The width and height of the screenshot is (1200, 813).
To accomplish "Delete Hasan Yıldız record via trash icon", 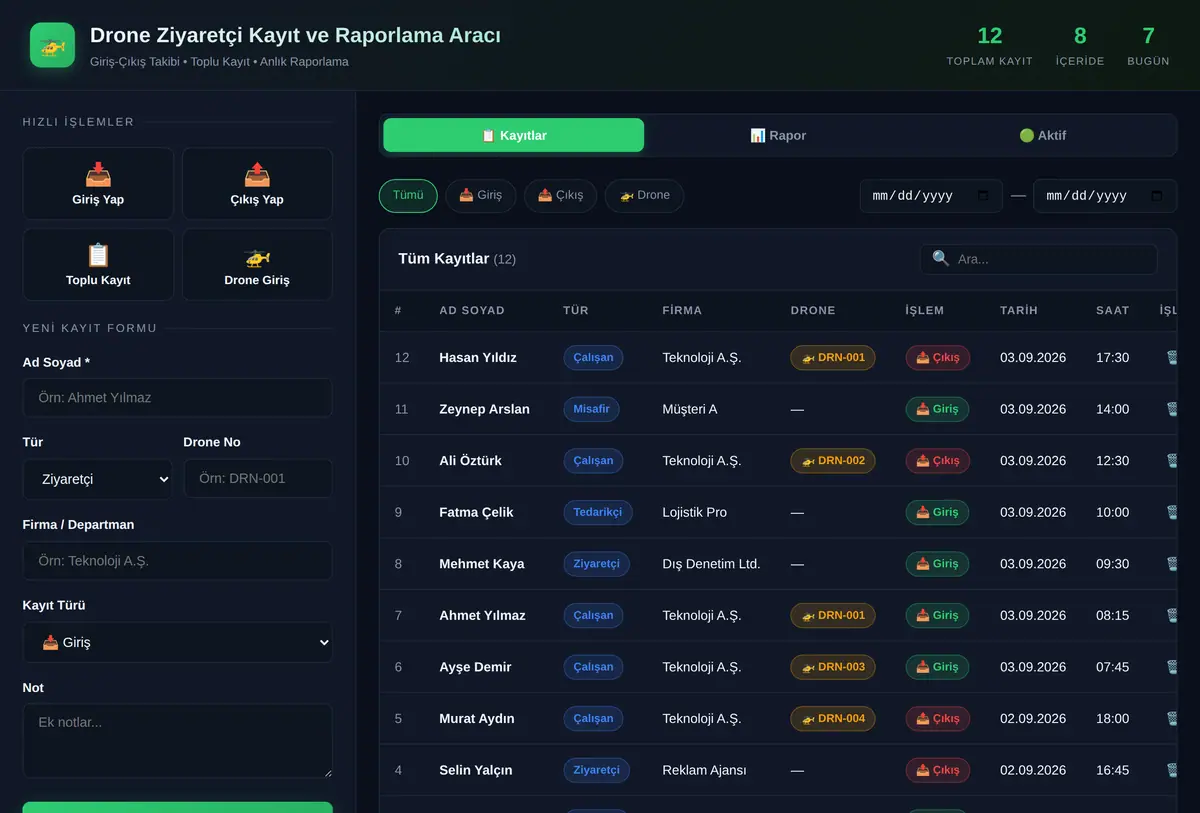I will (x=1172, y=357).
